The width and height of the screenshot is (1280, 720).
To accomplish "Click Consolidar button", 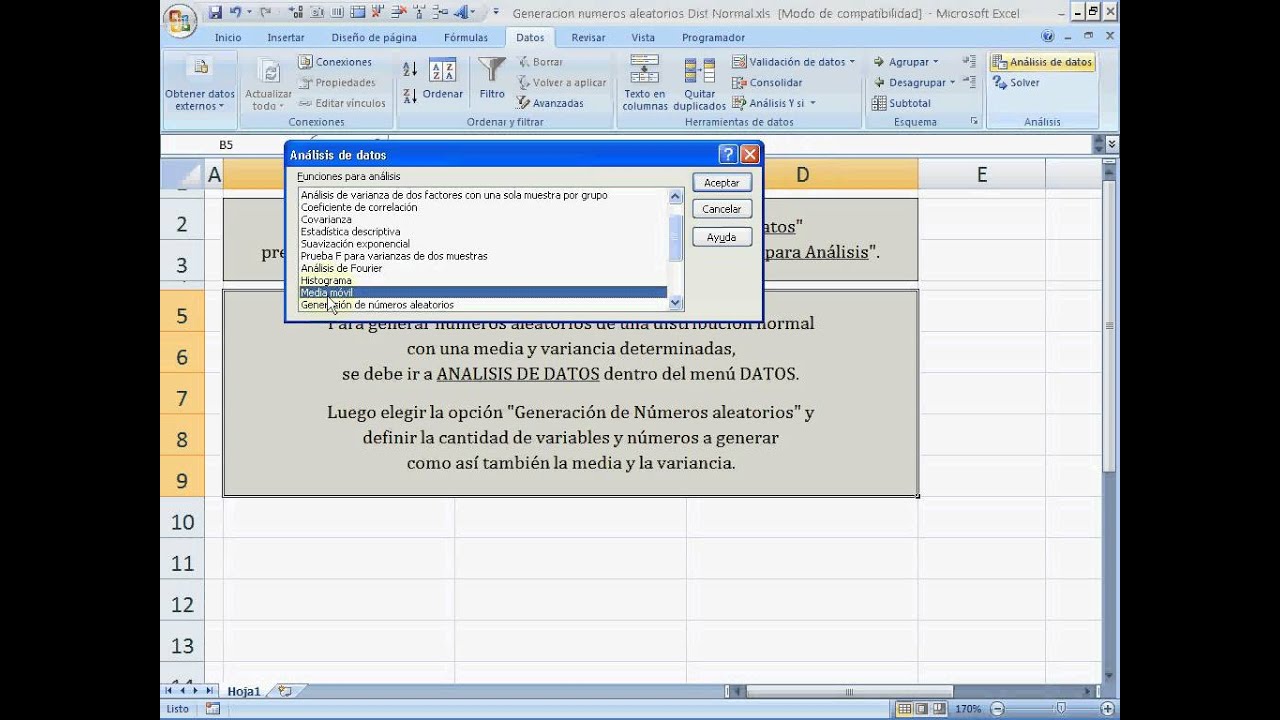I will click(x=768, y=83).
